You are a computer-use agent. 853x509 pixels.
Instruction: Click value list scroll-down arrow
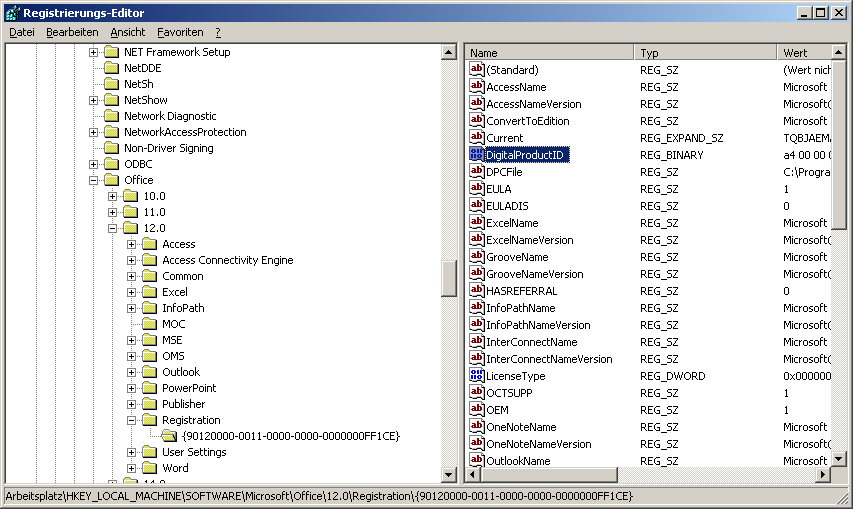[838, 458]
